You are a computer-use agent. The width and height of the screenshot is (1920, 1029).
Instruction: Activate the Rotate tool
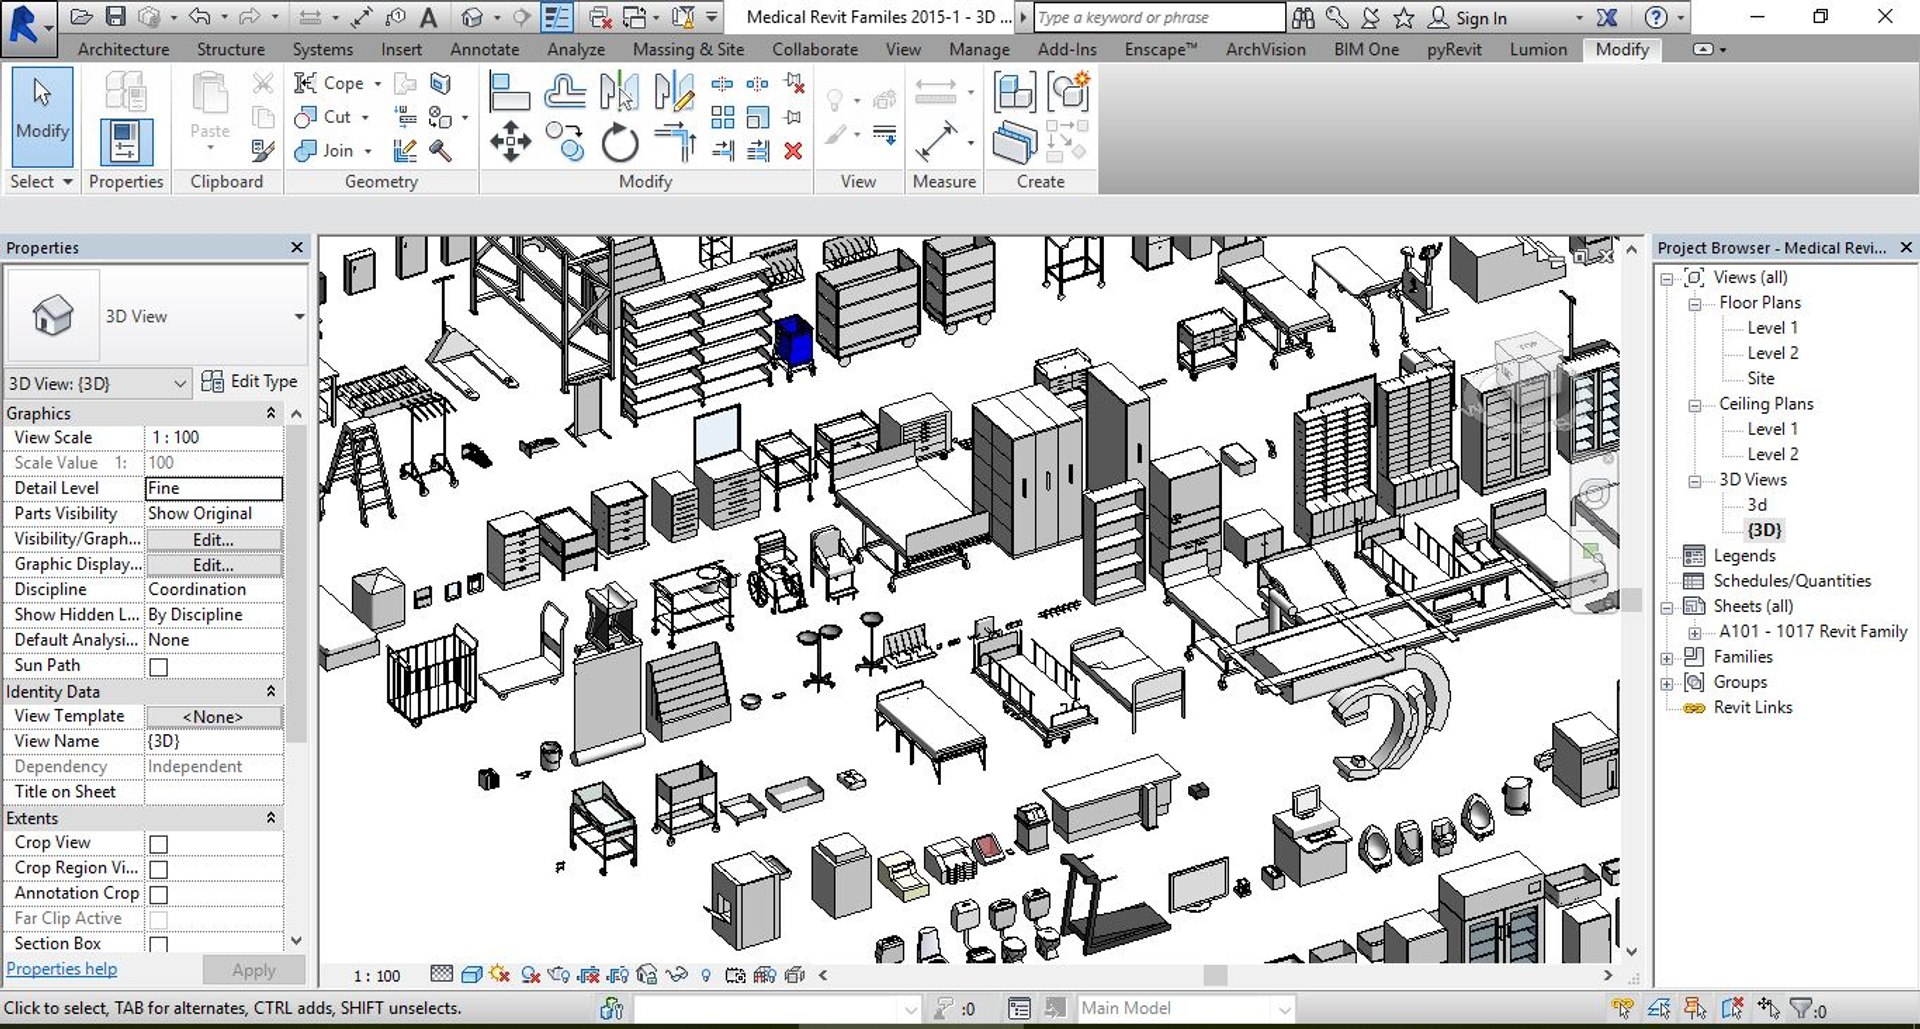pos(620,142)
